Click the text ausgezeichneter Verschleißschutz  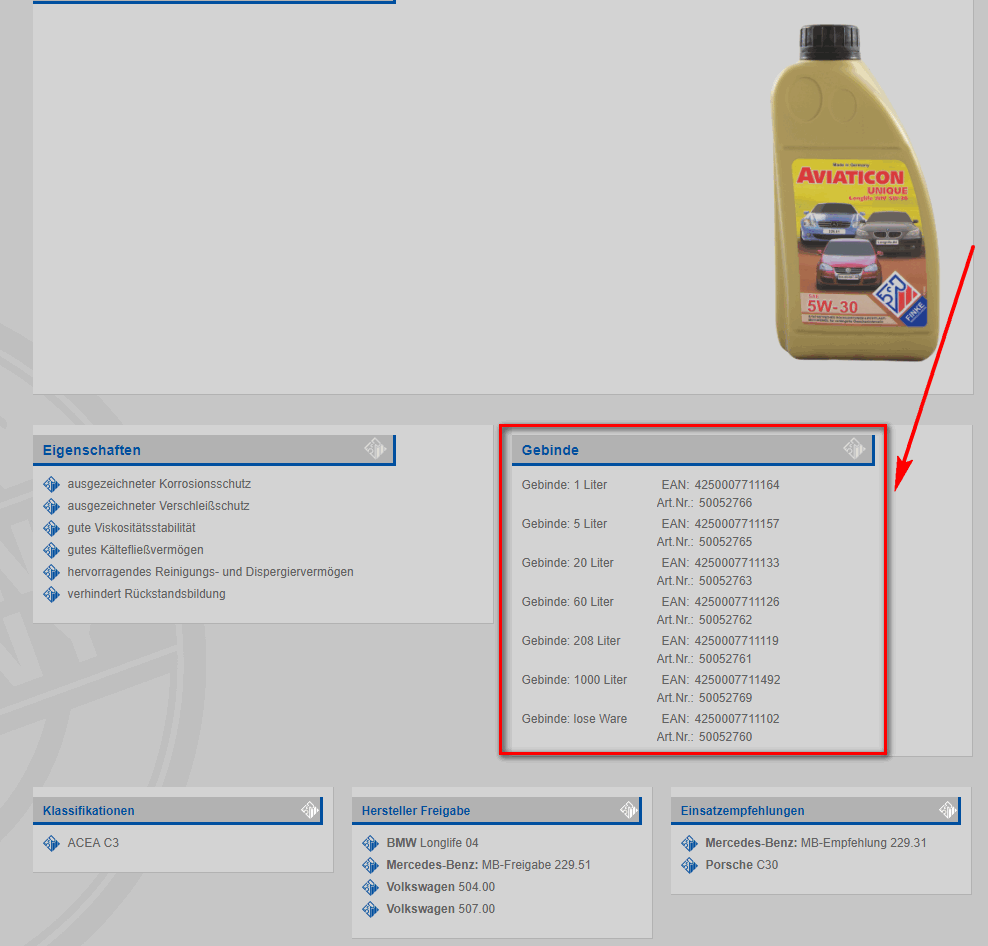(x=158, y=505)
